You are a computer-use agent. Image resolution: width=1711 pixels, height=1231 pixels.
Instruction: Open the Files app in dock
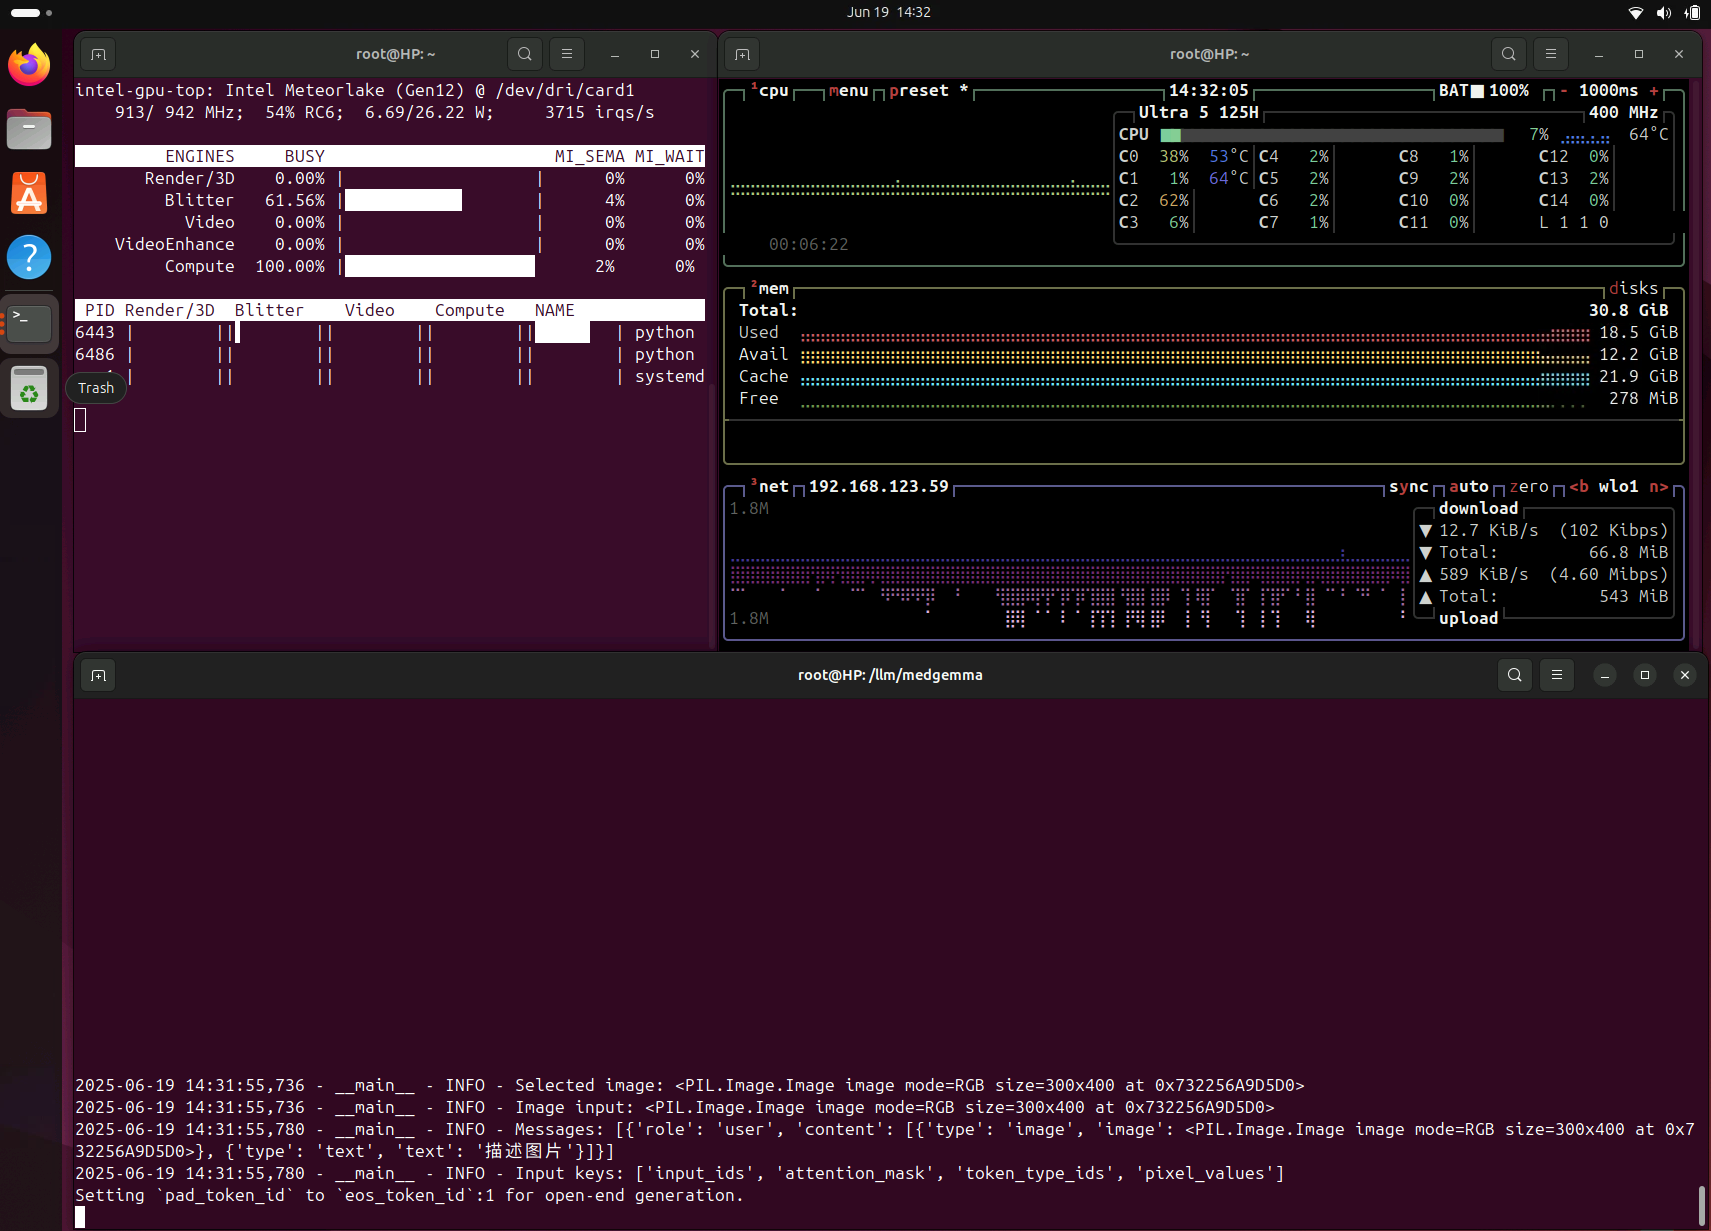(x=29, y=129)
